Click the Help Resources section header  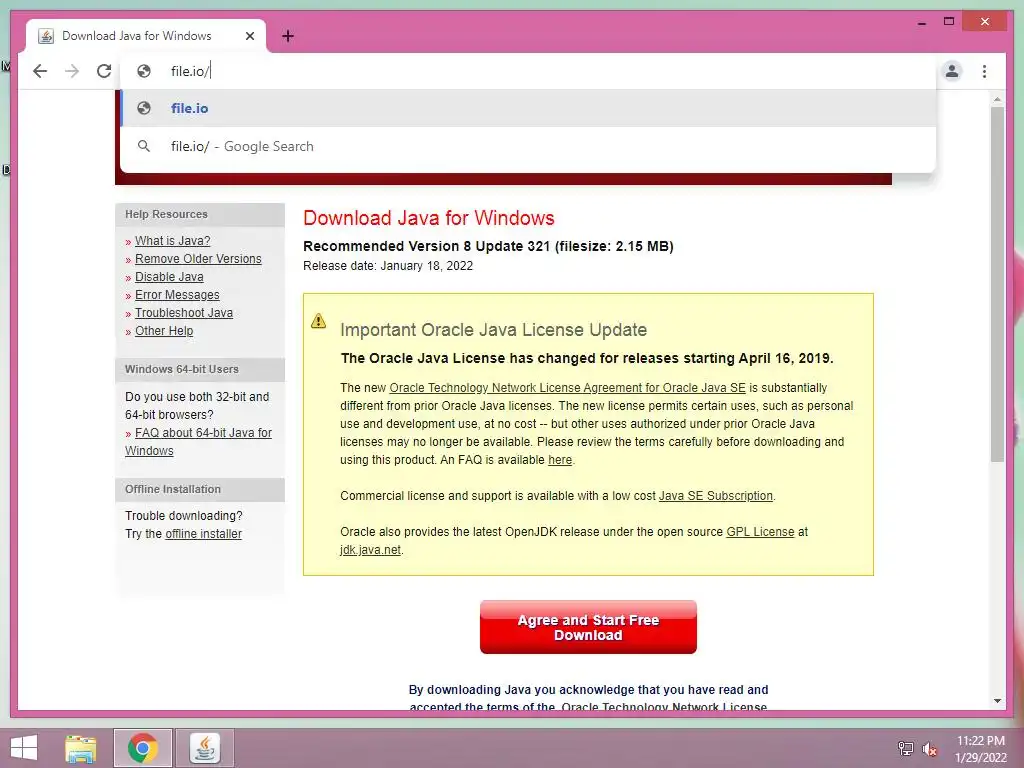(200, 214)
